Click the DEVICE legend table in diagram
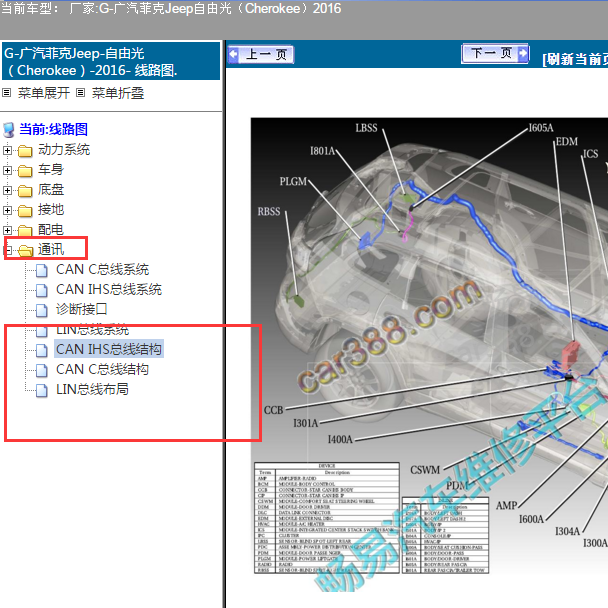The image size is (608, 608). pos(327,518)
